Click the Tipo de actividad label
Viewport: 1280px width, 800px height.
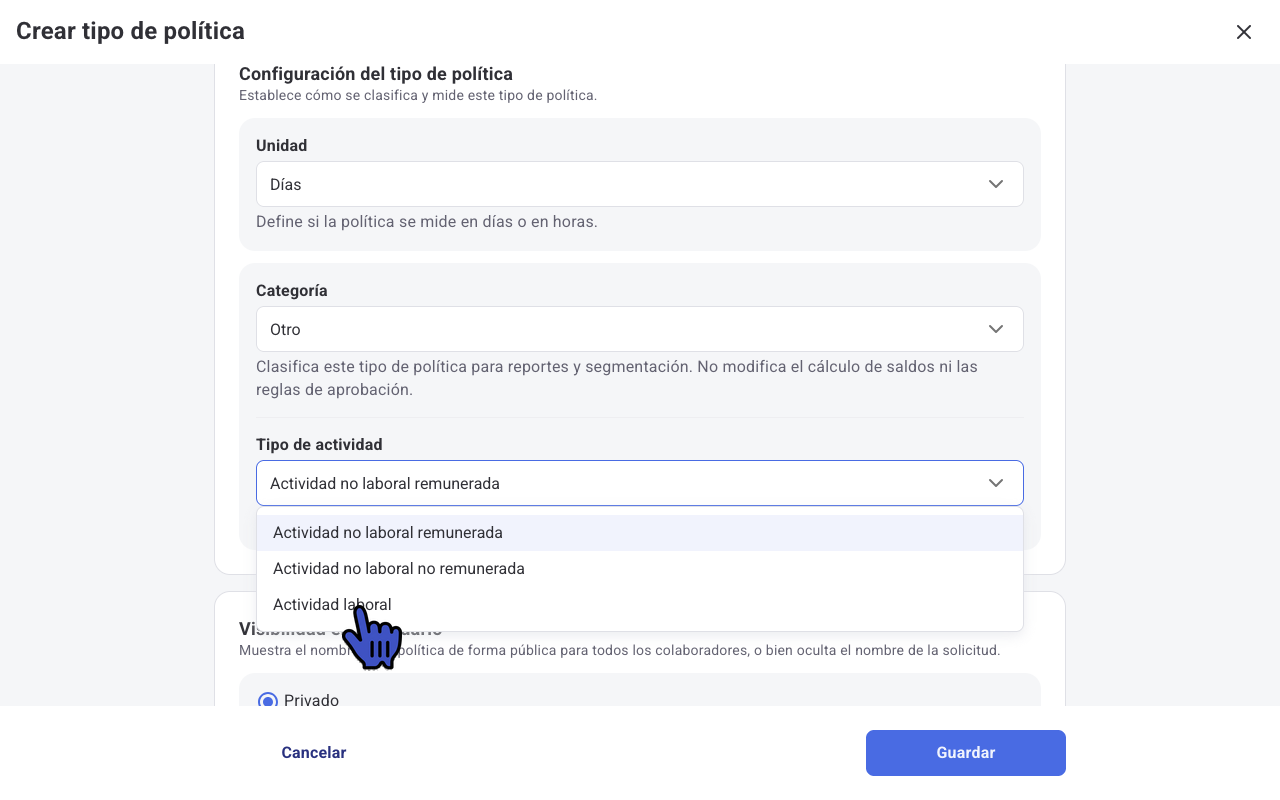319,445
